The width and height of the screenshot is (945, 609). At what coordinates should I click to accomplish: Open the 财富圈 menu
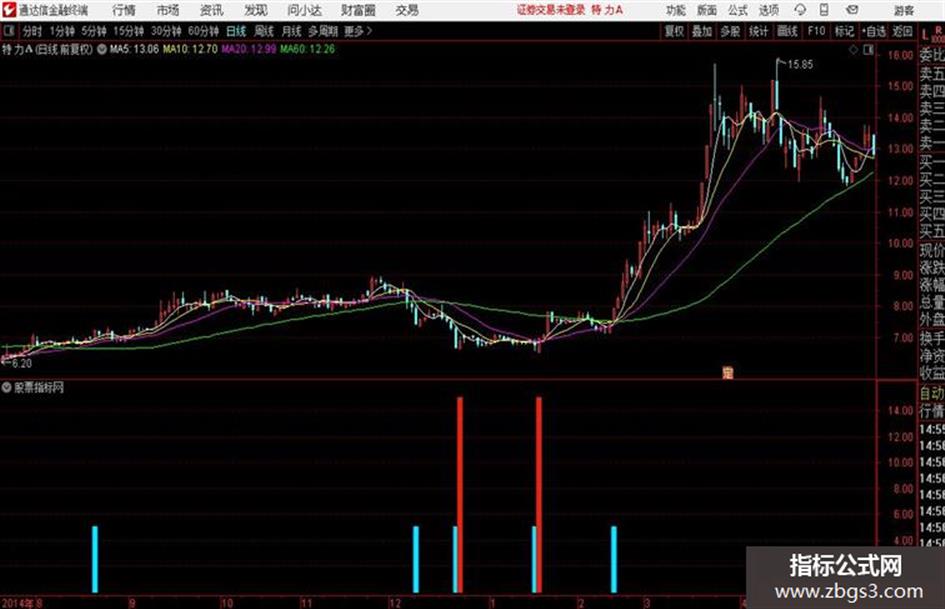click(358, 10)
